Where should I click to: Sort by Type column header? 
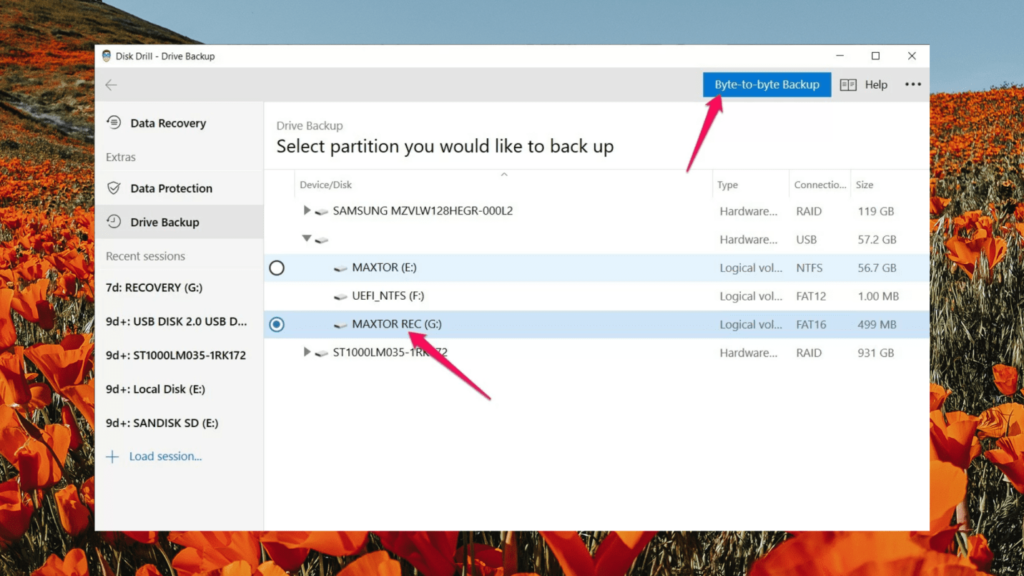[728, 185]
